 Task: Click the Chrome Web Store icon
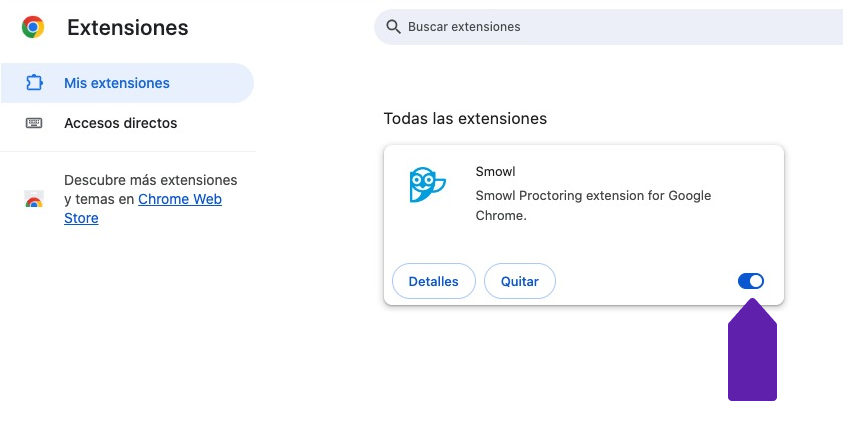click(x=34, y=199)
